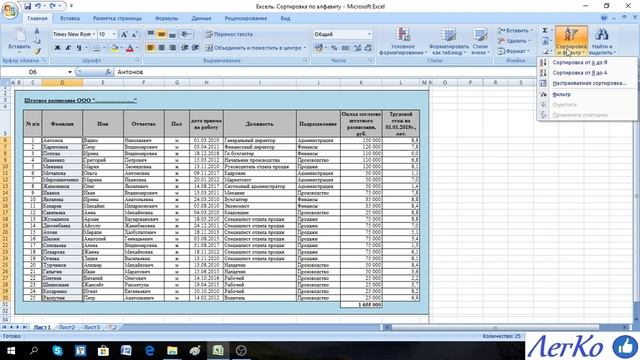Toggle underline Ч formatting
The width and height of the screenshot is (640, 360).
point(78,48)
